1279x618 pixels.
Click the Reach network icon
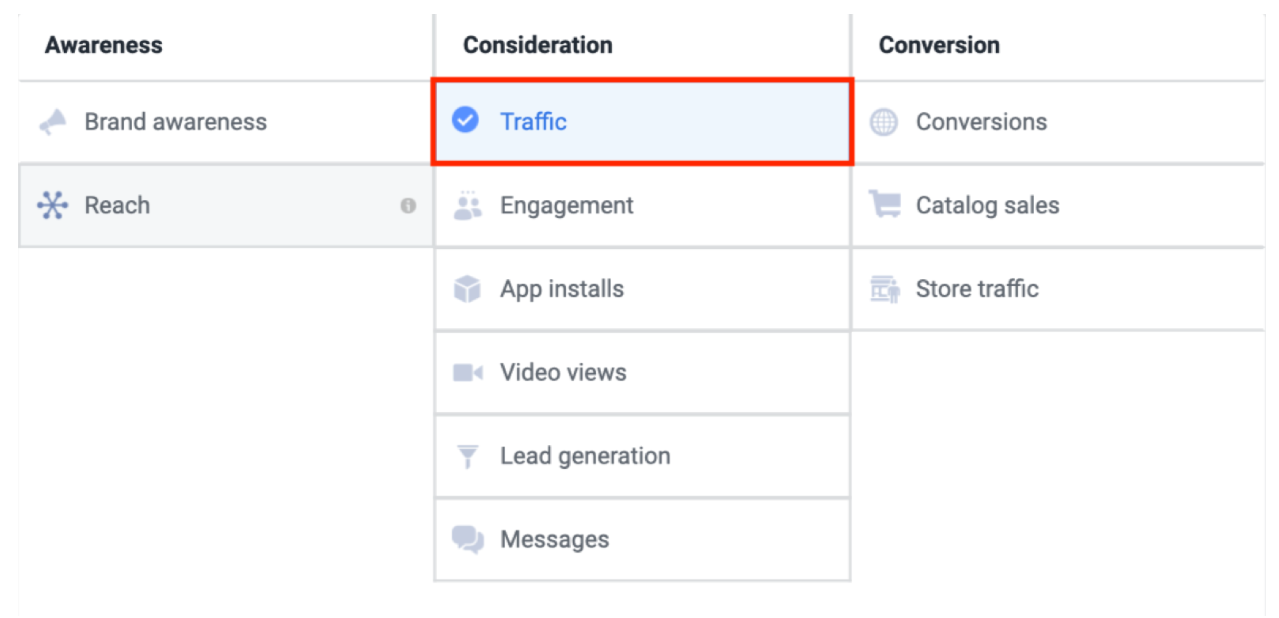(52, 206)
